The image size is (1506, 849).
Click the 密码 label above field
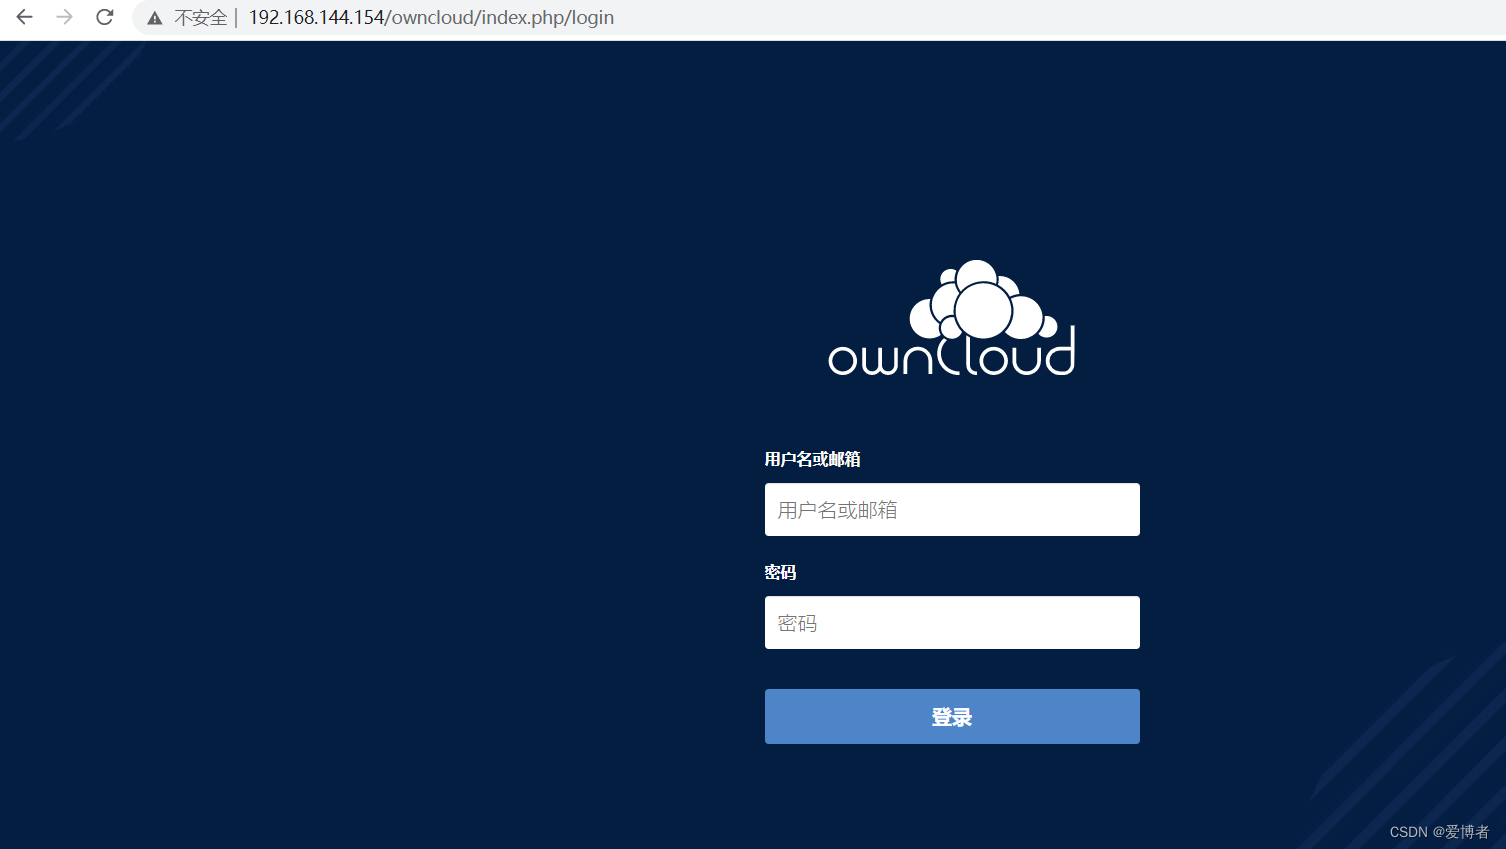780,572
